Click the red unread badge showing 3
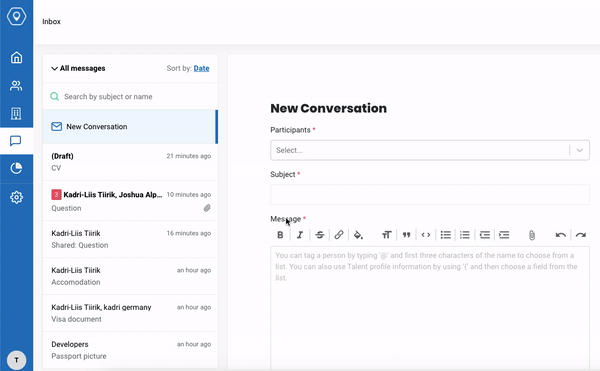Screen dimensions: 600x371 pos(56,194)
